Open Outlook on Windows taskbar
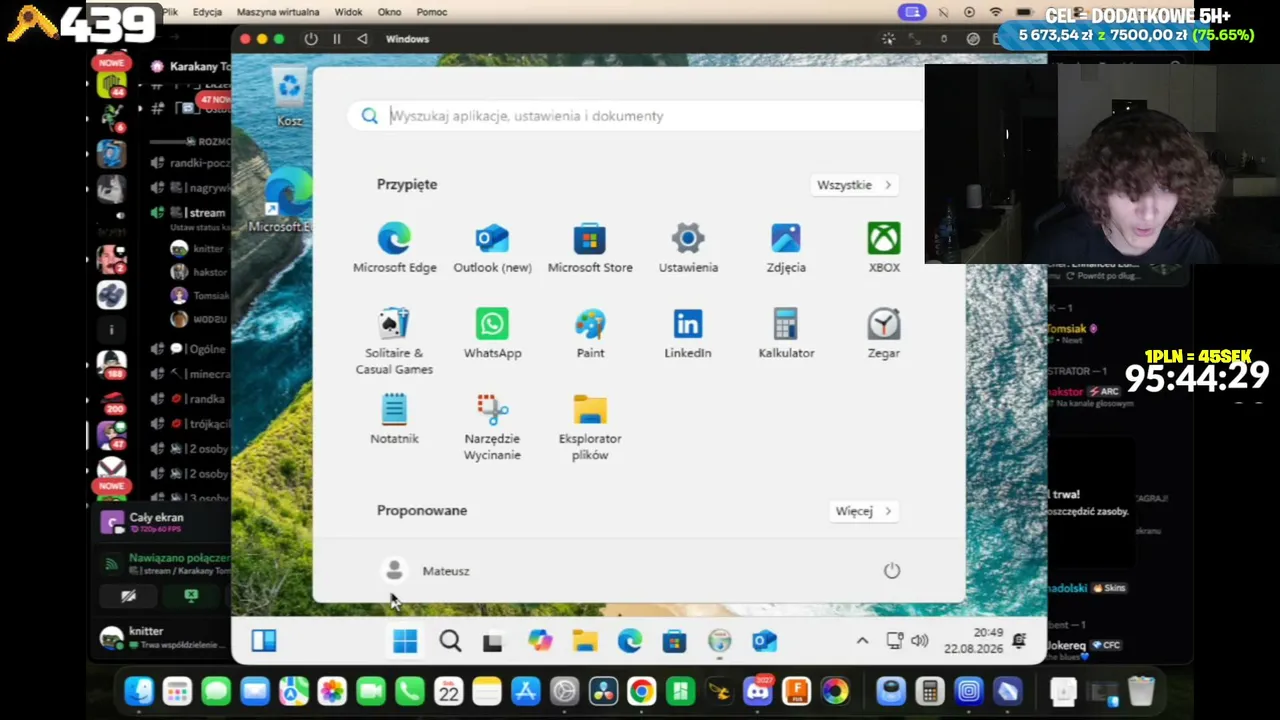This screenshot has width=1280, height=720. click(765, 641)
